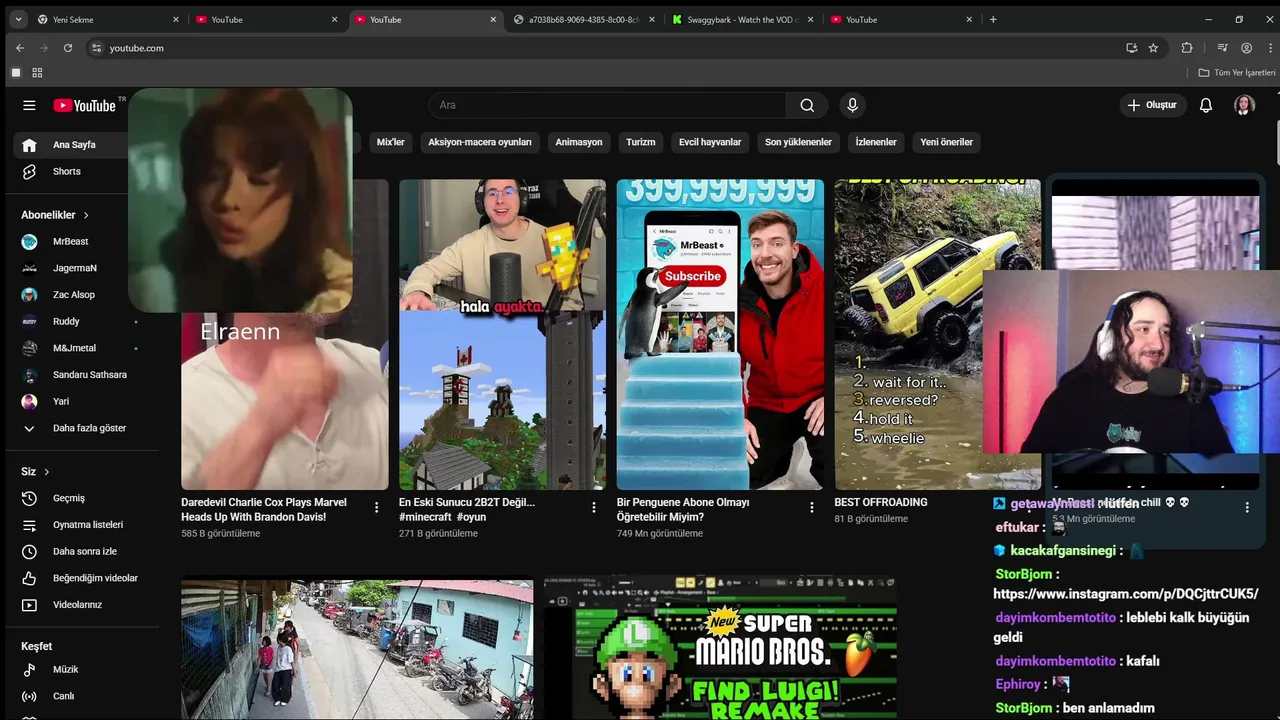Click the YouTube logo
The height and width of the screenshot is (720, 1280).
[x=85, y=105]
